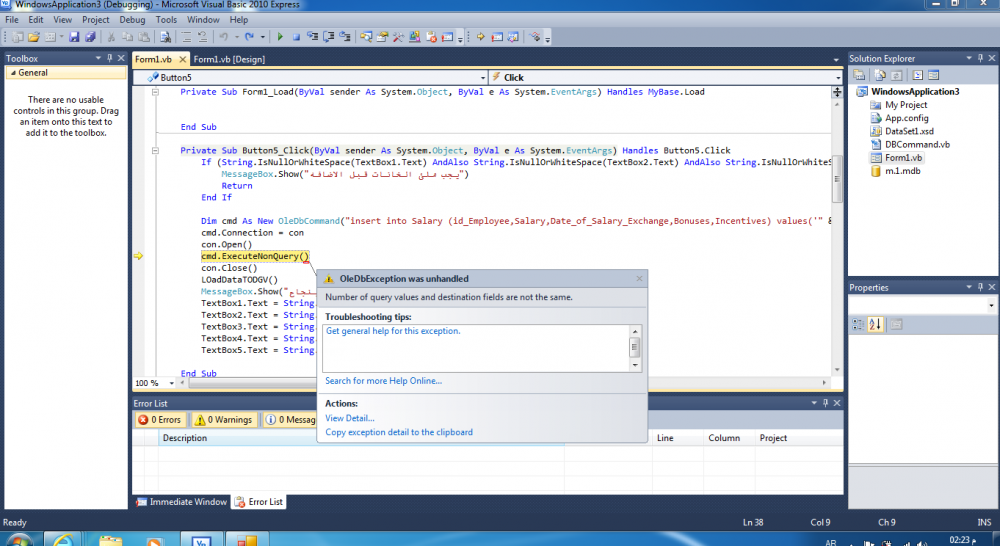The height and width of the screenshot is (546, 1000).
Task: Click the Step Into debug icon
Action: (x=312, y=37)
